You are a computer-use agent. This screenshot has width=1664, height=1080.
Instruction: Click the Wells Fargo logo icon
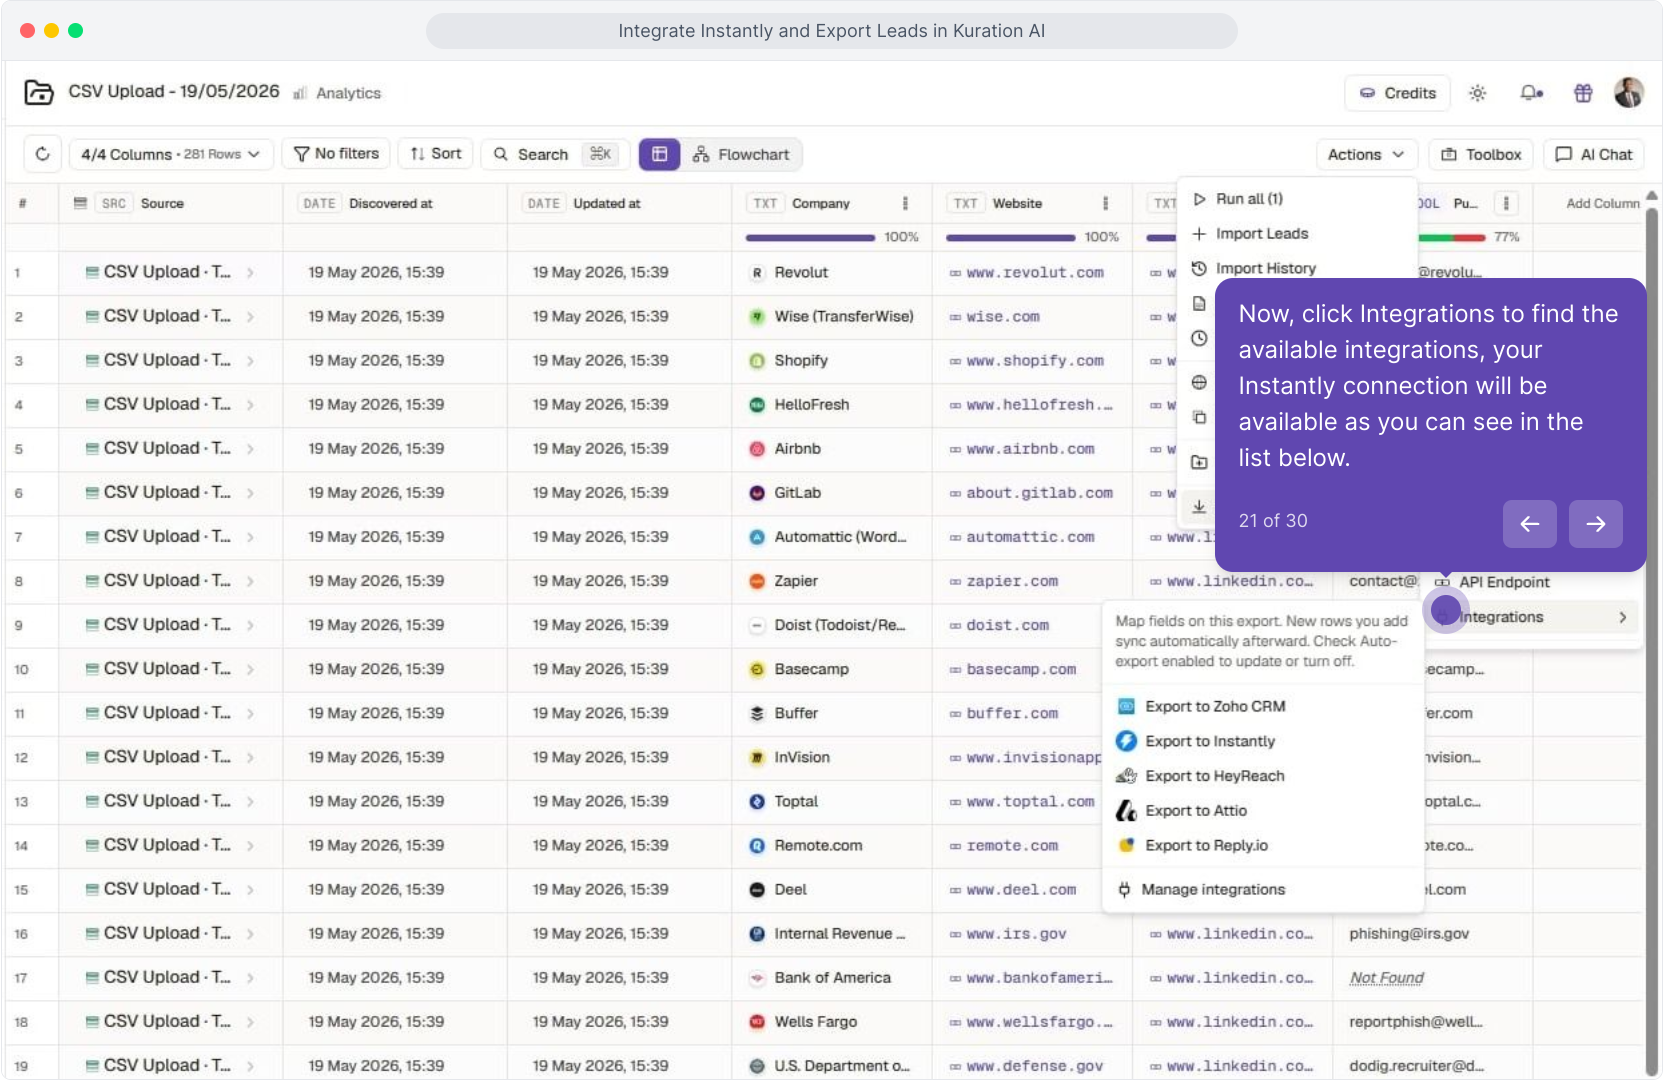(757, 1022)
